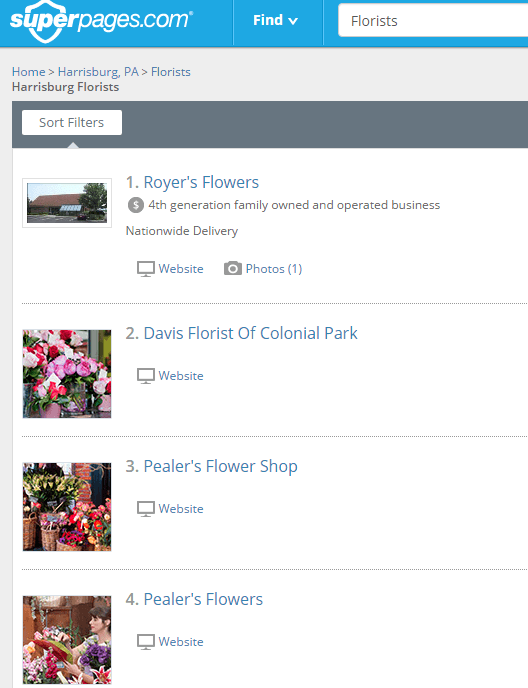Click the camera icon for Royer's Flowers photos
This screenshot has height=688, width=528.
coord(233,269)
